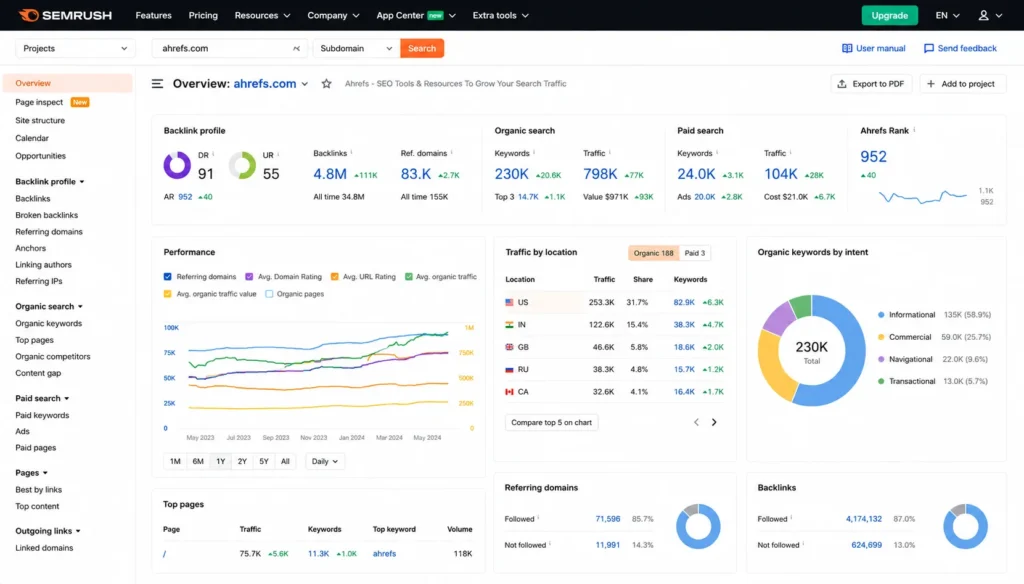Select the 1Y time range
The width and height of the screenshot is (1024, 584).
pyautogui.click(x=221, y=461)
